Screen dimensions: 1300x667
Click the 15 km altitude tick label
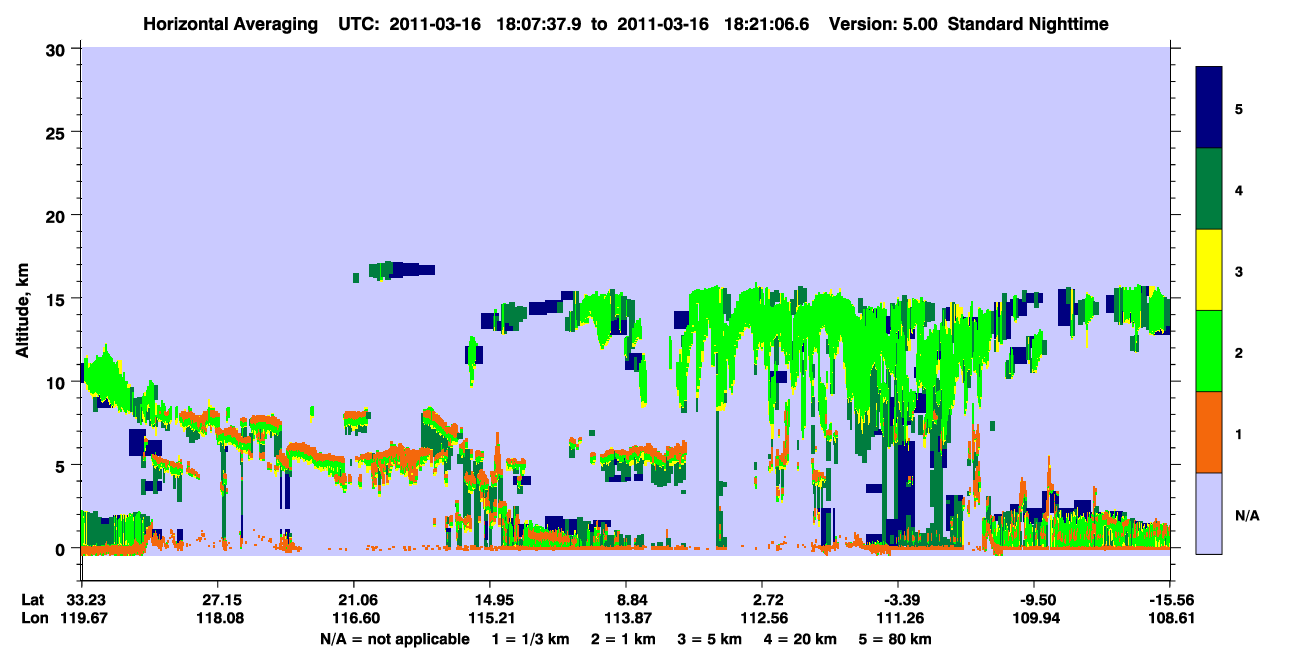58,298
